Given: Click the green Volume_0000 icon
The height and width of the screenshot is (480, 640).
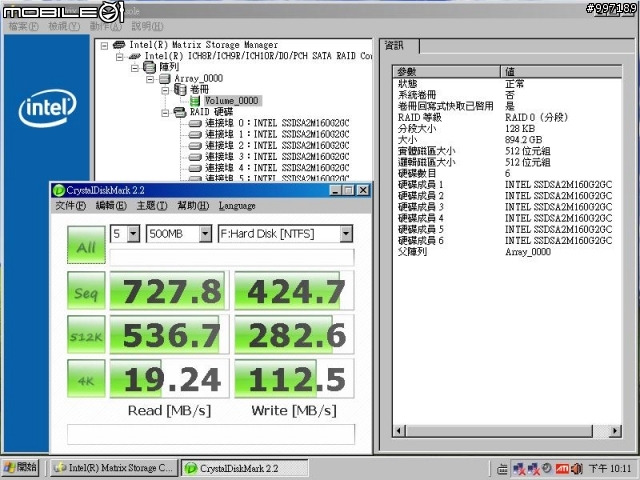Looking at the screenshot, I should pyautogui.click(x=195, y=101).
